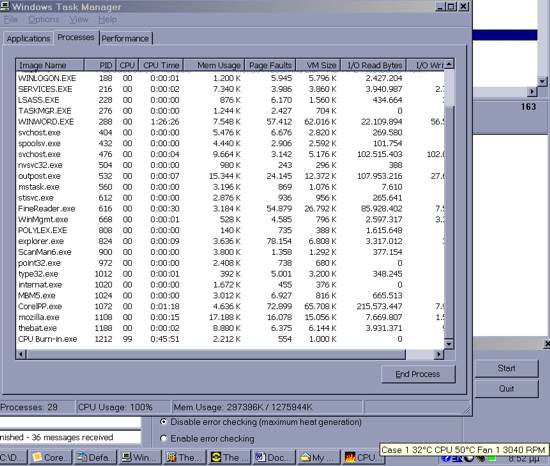Sort by PID column header
The height and width of the screenshot is (466, 550).
(x=100, y=65)
